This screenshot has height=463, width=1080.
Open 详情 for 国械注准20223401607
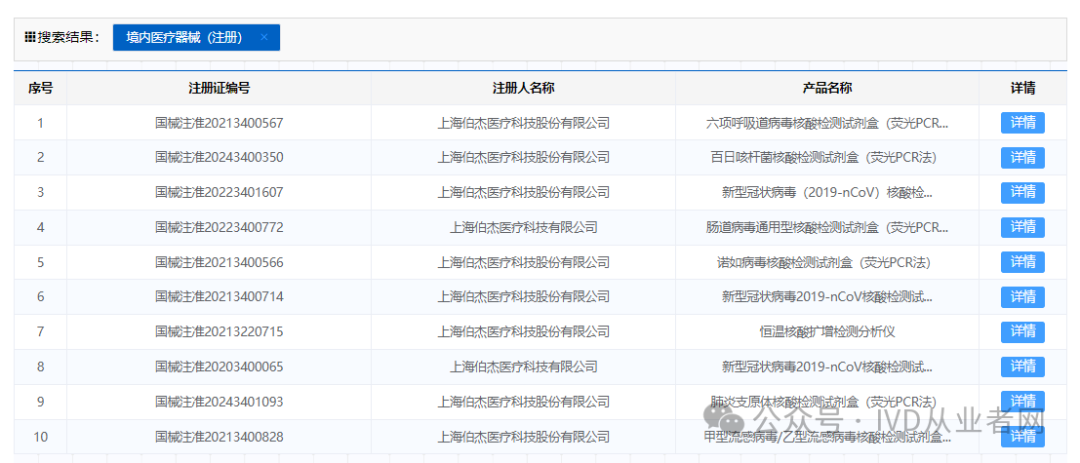[x=1023, y=192]
